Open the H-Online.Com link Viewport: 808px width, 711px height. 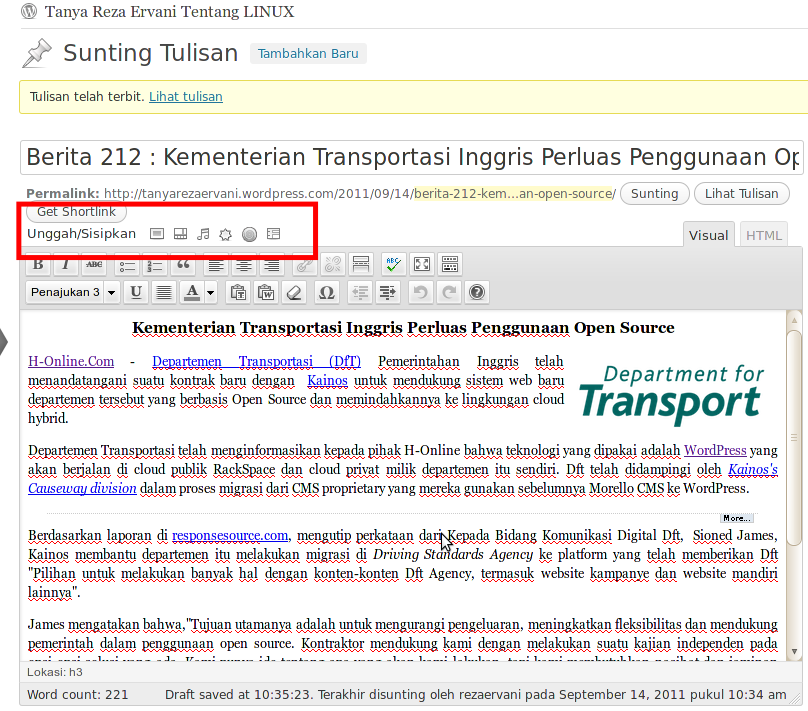(71, 361)
